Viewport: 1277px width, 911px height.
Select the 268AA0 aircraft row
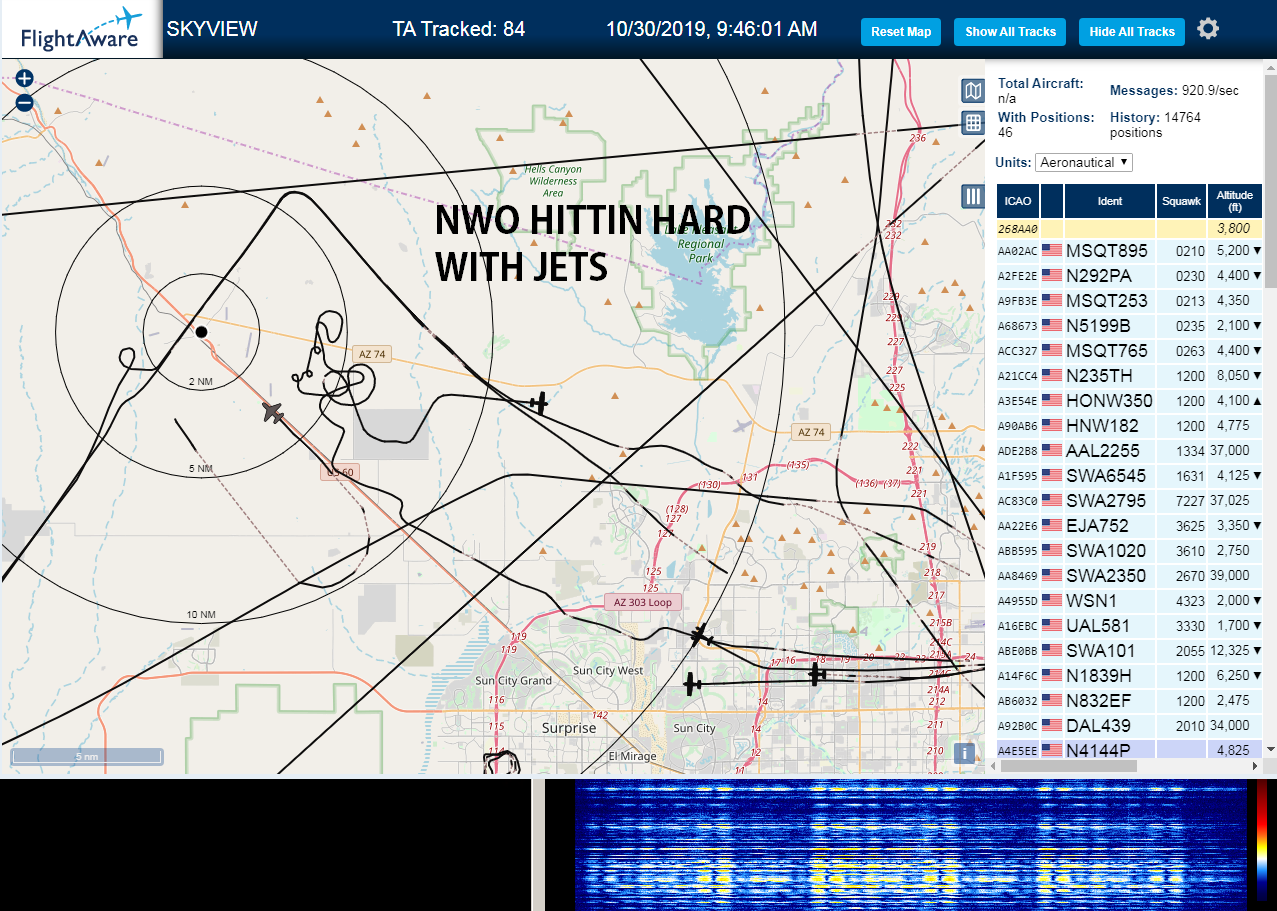pyautogui.click(x=1129, y=228)
